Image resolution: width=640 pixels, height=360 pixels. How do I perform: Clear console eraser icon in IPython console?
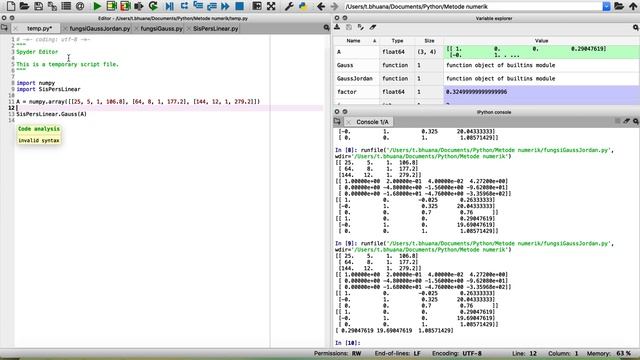(627, 121)
